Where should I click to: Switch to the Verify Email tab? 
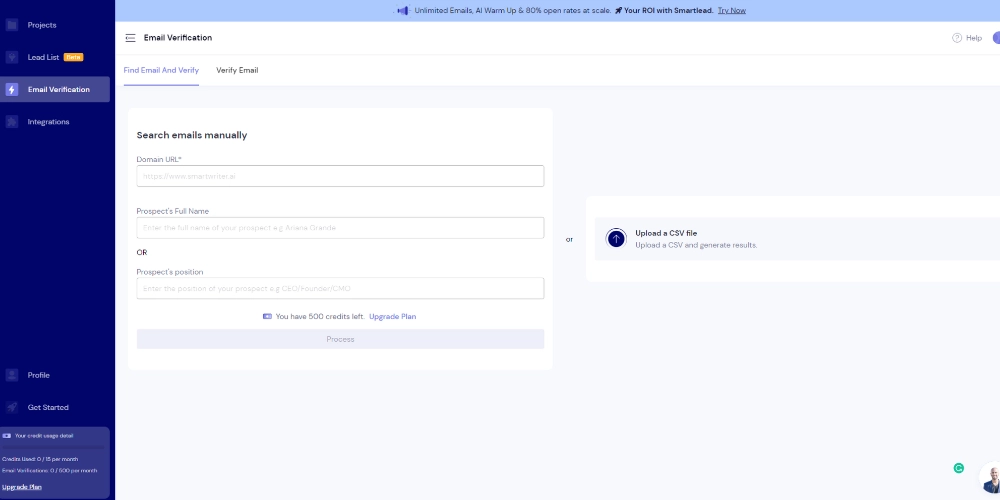coord(237,70)
